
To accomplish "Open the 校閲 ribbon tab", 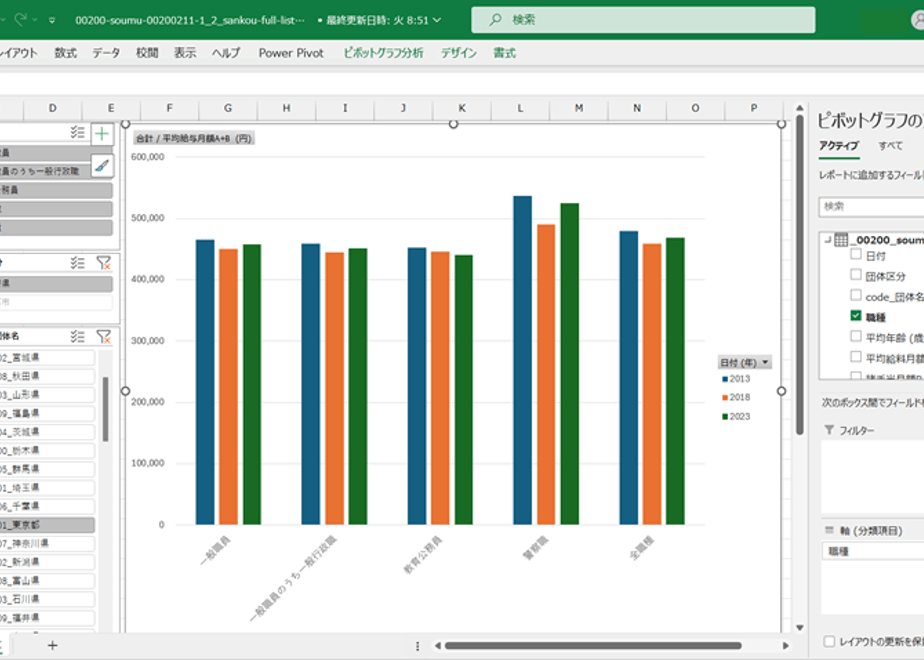I will 147,53.
